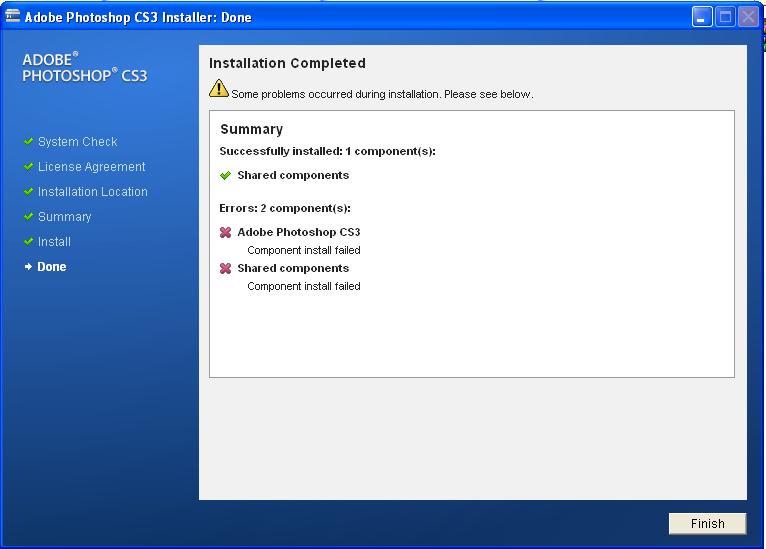Click the Done step label in sidebar
This screenshot has width=766, height=549.
point(52,267)
